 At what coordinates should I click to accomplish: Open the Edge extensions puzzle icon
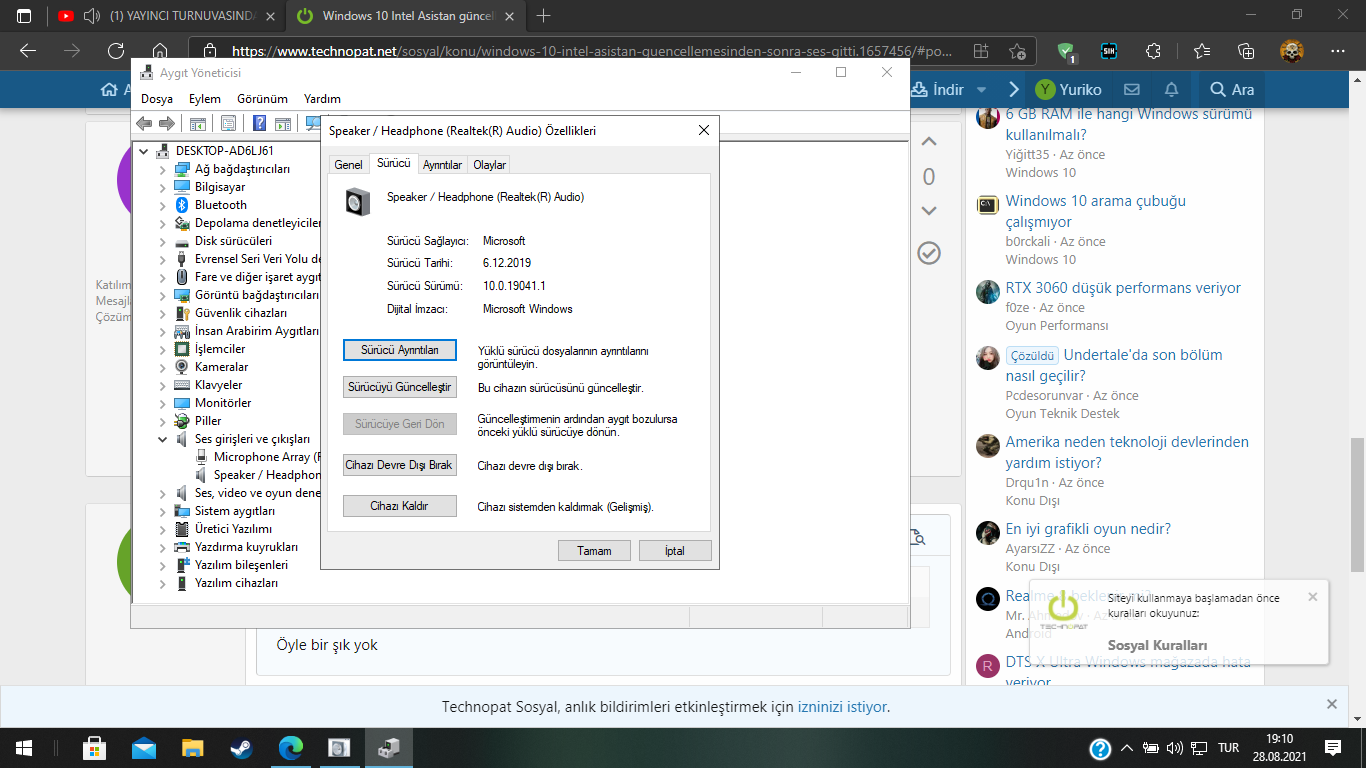[x=1153, y=51]
